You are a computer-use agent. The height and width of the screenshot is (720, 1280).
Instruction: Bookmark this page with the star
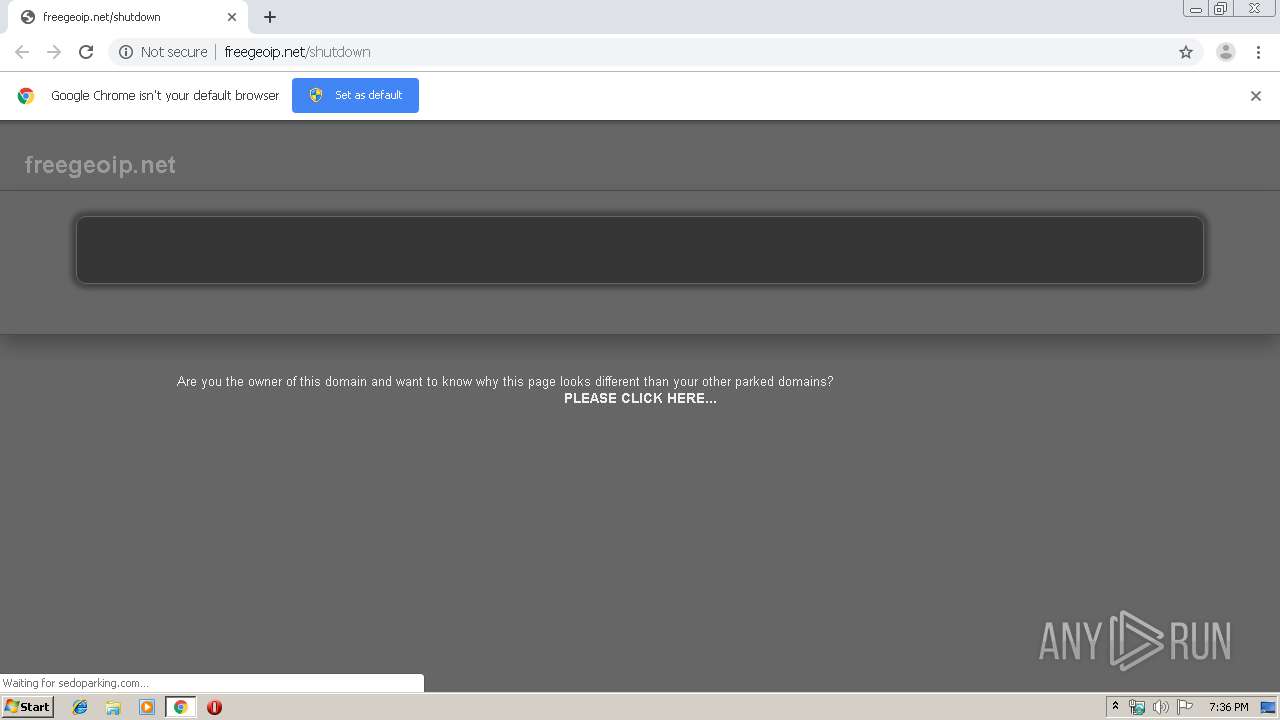[1186, 52]
